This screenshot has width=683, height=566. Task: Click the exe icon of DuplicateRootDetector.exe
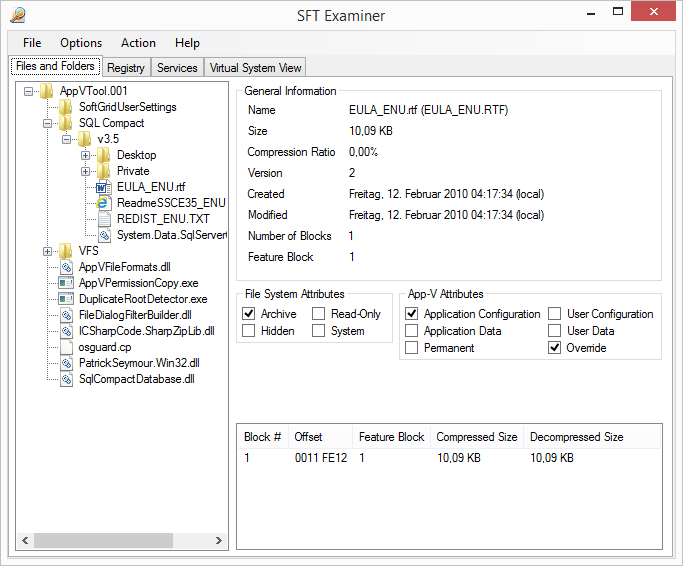tap(66, 299)
